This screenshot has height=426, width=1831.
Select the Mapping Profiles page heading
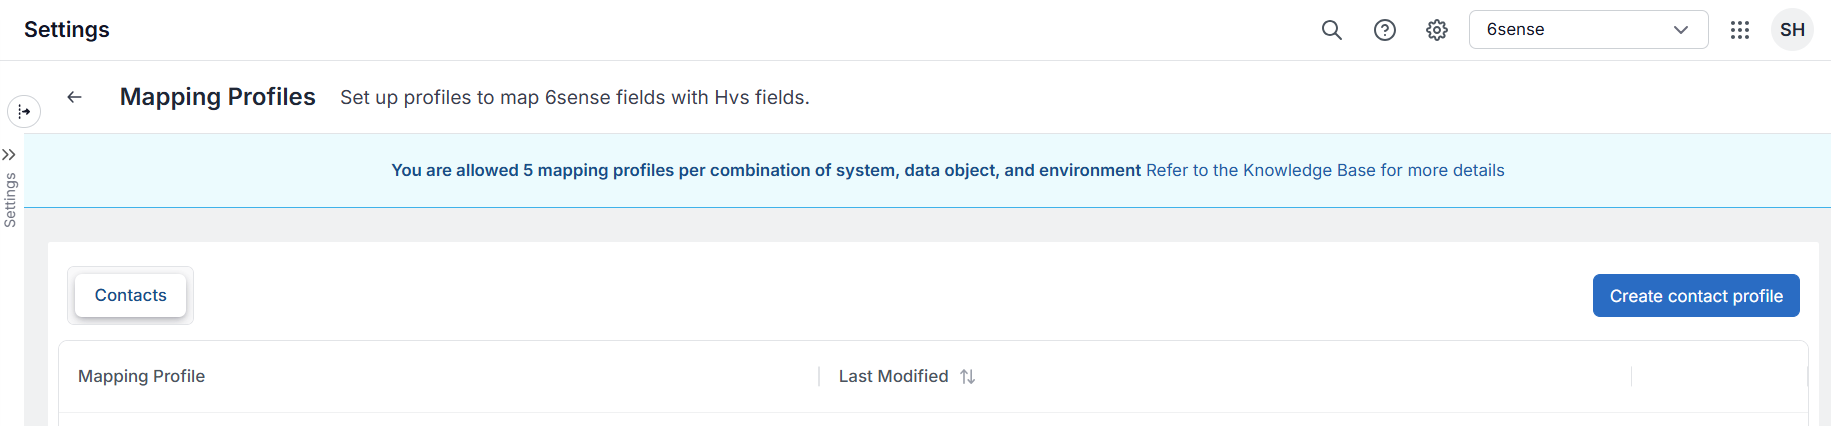click(218, 97)
